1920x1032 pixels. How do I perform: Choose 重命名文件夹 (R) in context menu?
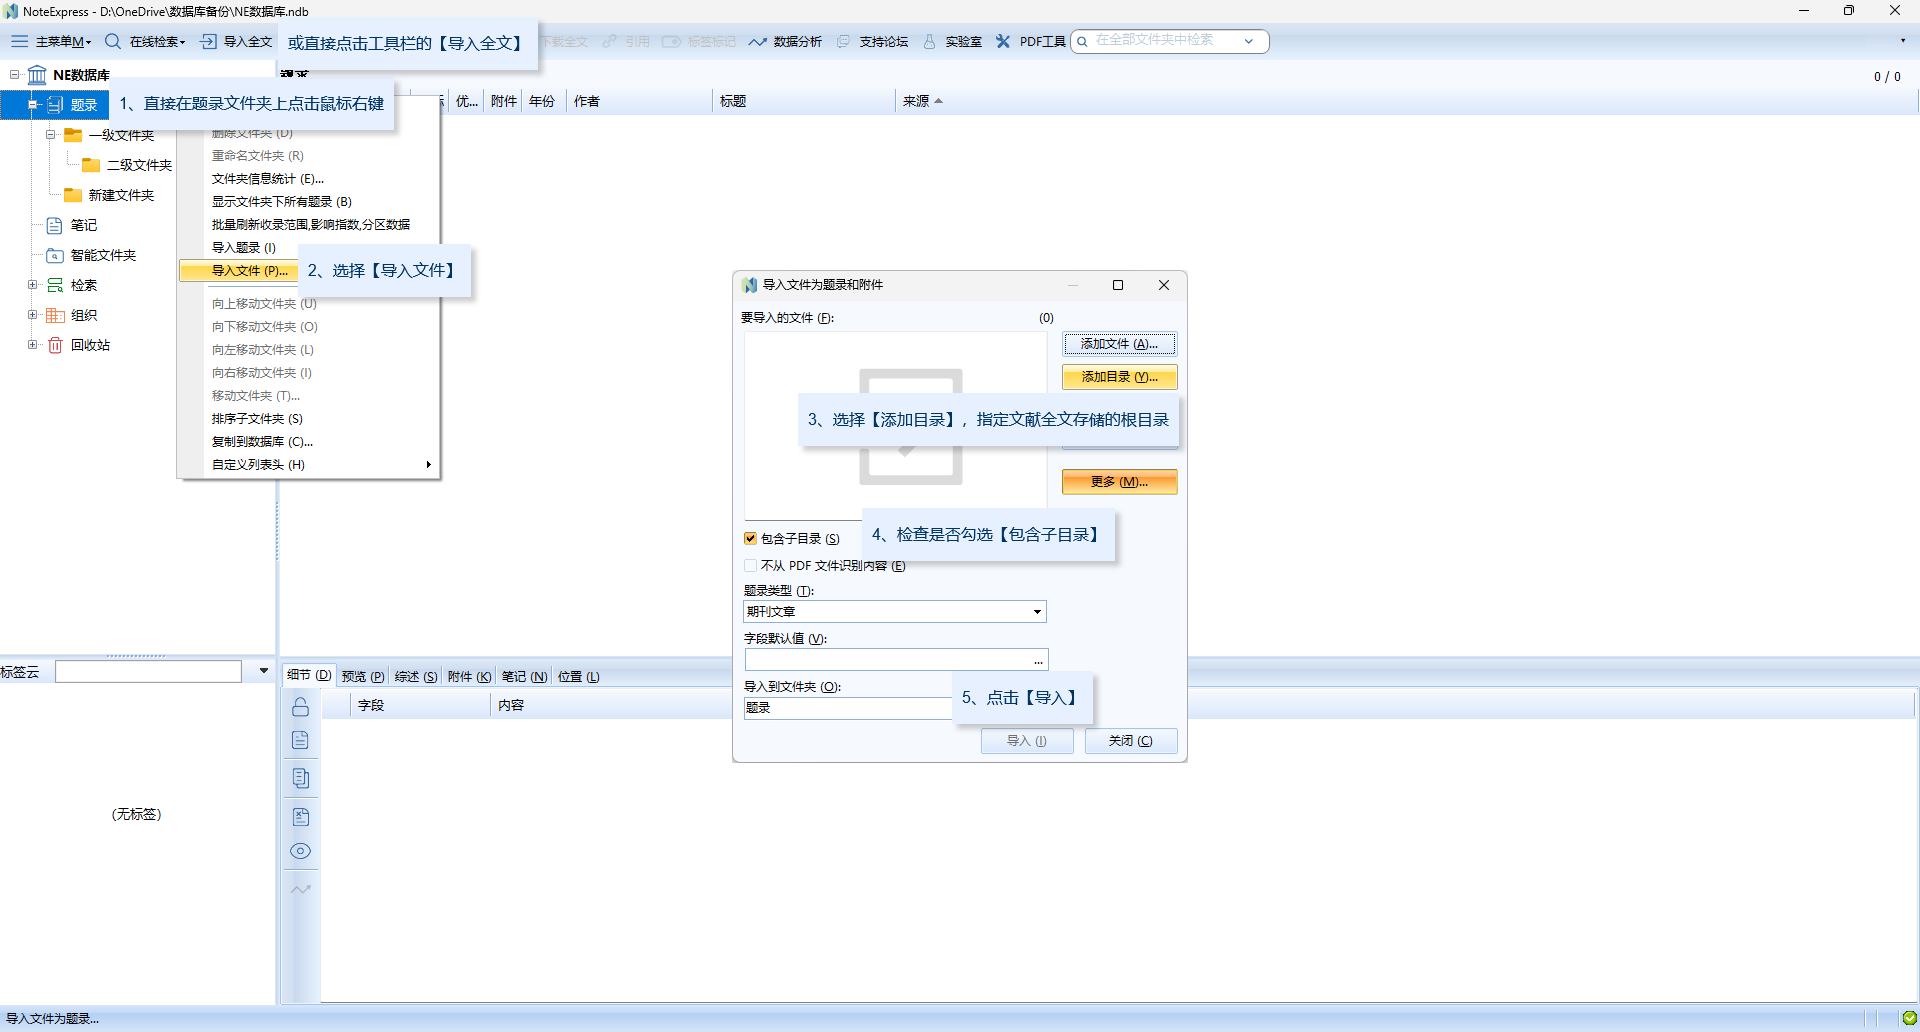click(257, 156)
